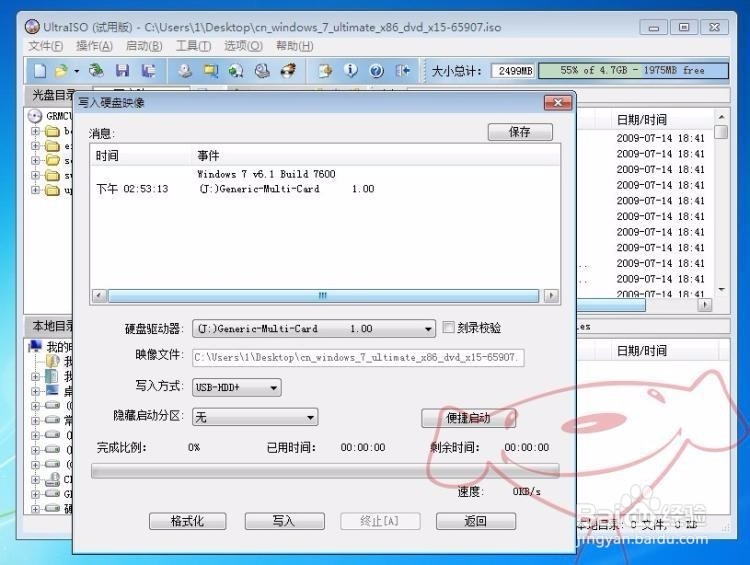Click the Make CD/DVD image icon
The image size is (750, 565).
coord(185,71)
